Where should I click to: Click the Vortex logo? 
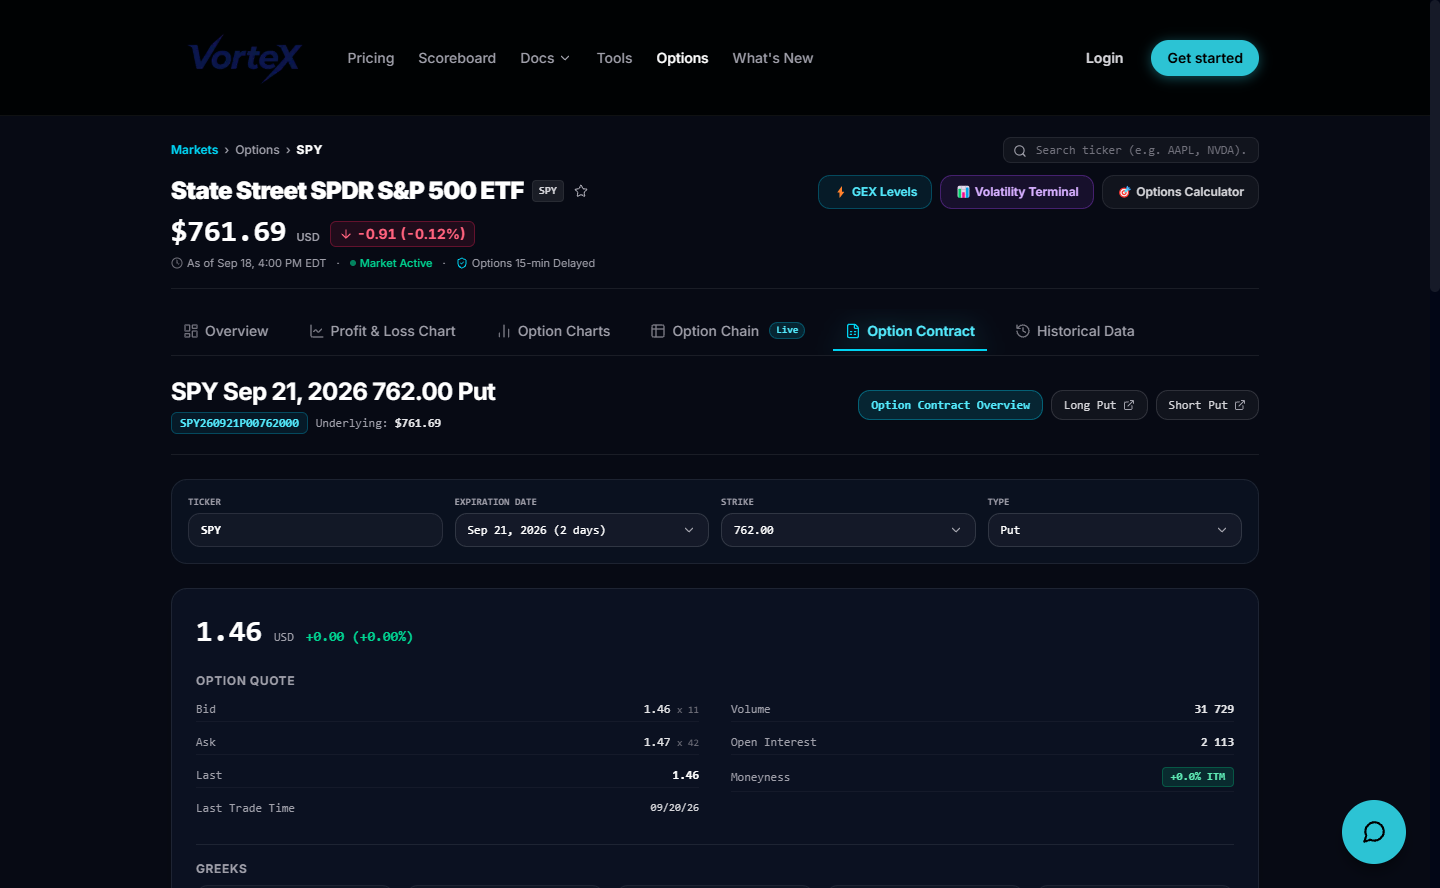click(245, 58)
